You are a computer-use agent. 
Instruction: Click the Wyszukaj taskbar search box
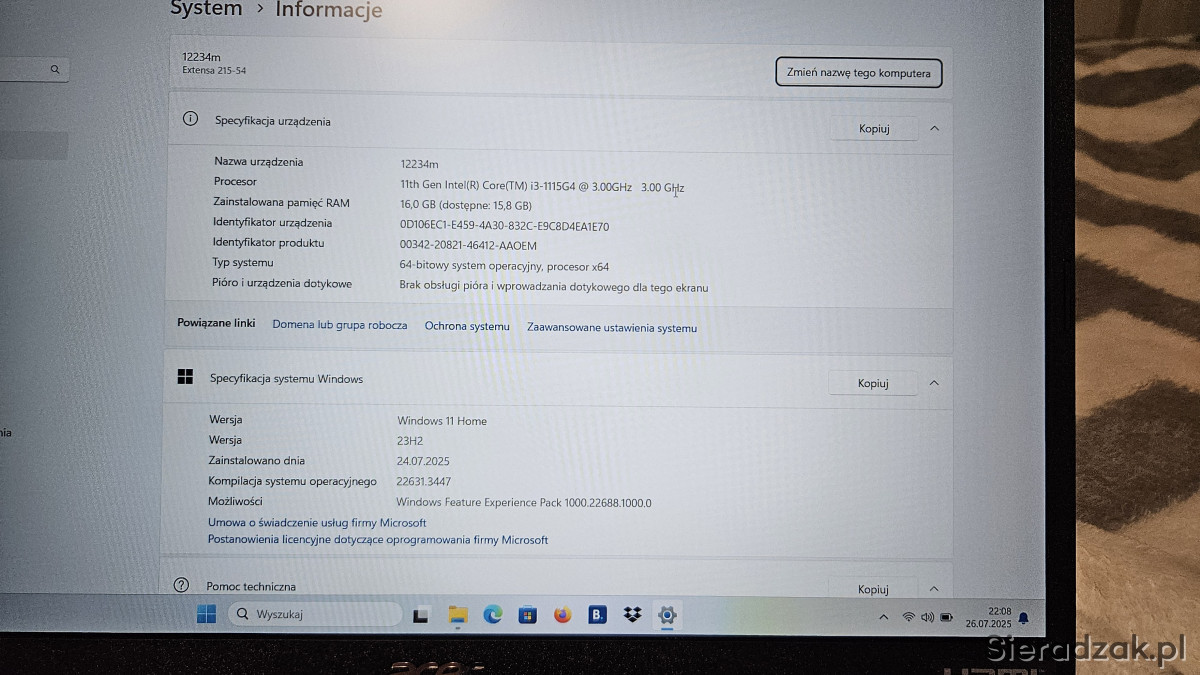pyautogui.click(x=315, y=614)
